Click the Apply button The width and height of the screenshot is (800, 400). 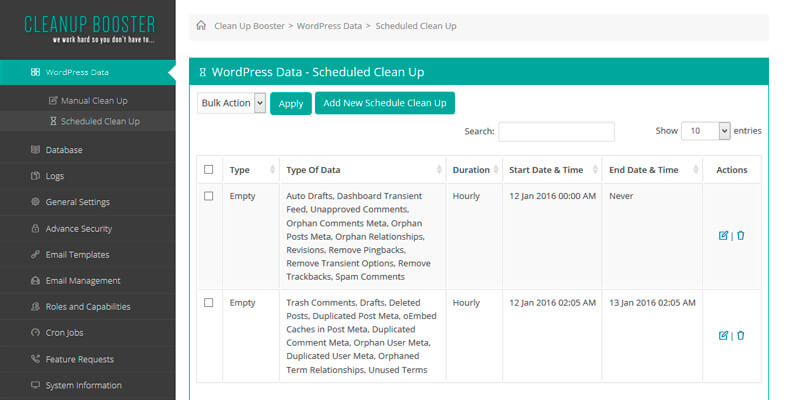pos(291,103)
